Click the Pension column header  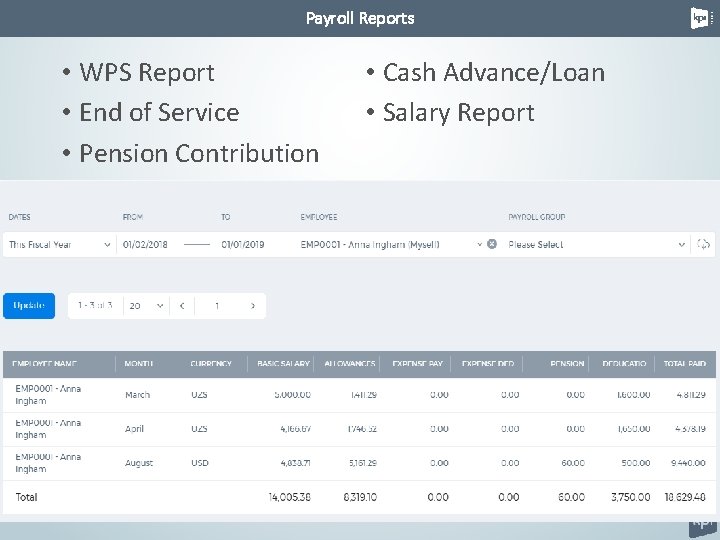pos(567,364)
